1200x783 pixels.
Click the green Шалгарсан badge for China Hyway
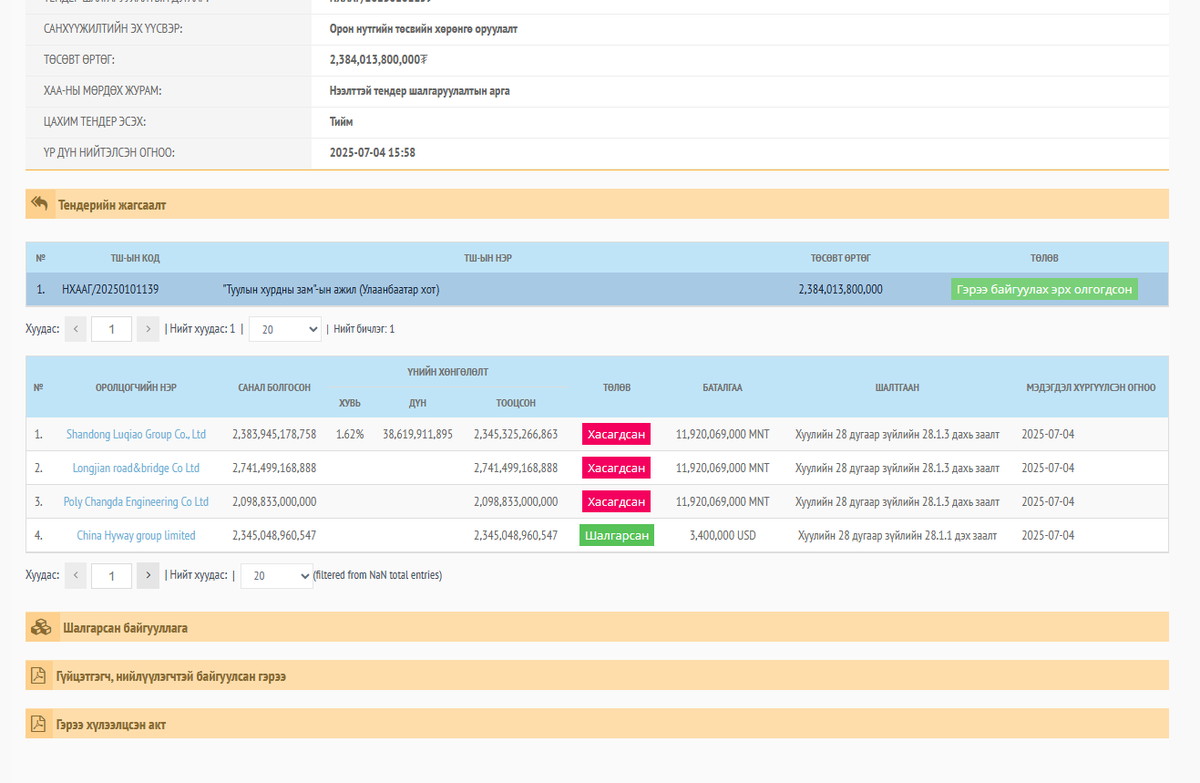(616, 536)
